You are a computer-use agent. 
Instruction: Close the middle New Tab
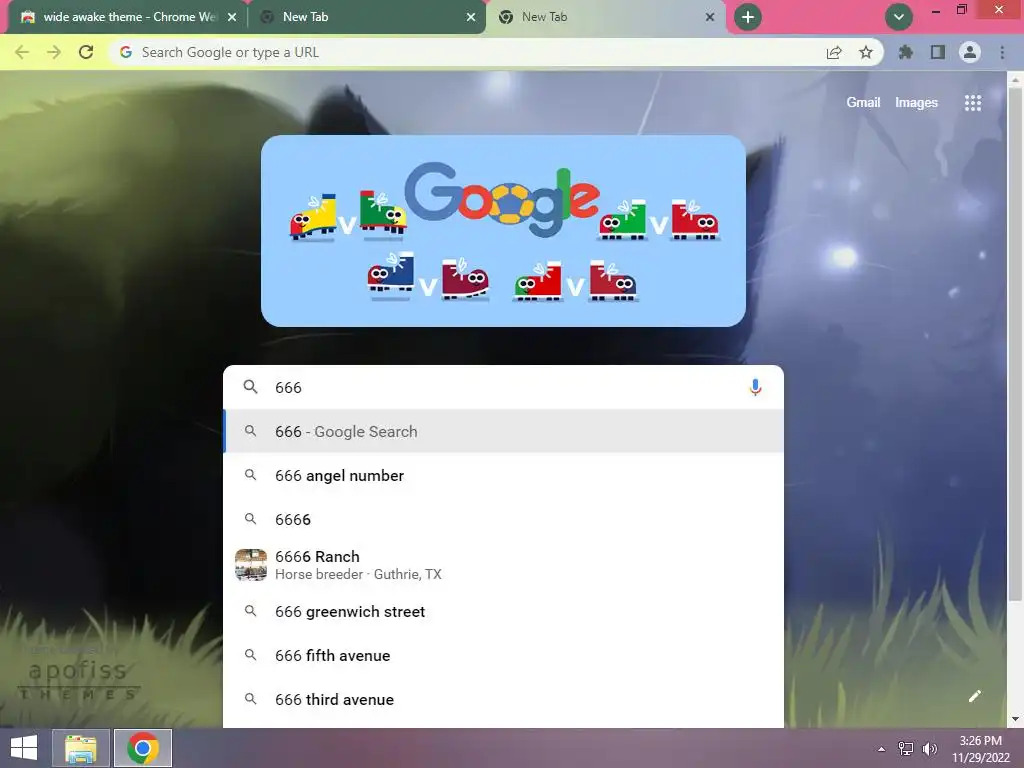pos(471,18)
